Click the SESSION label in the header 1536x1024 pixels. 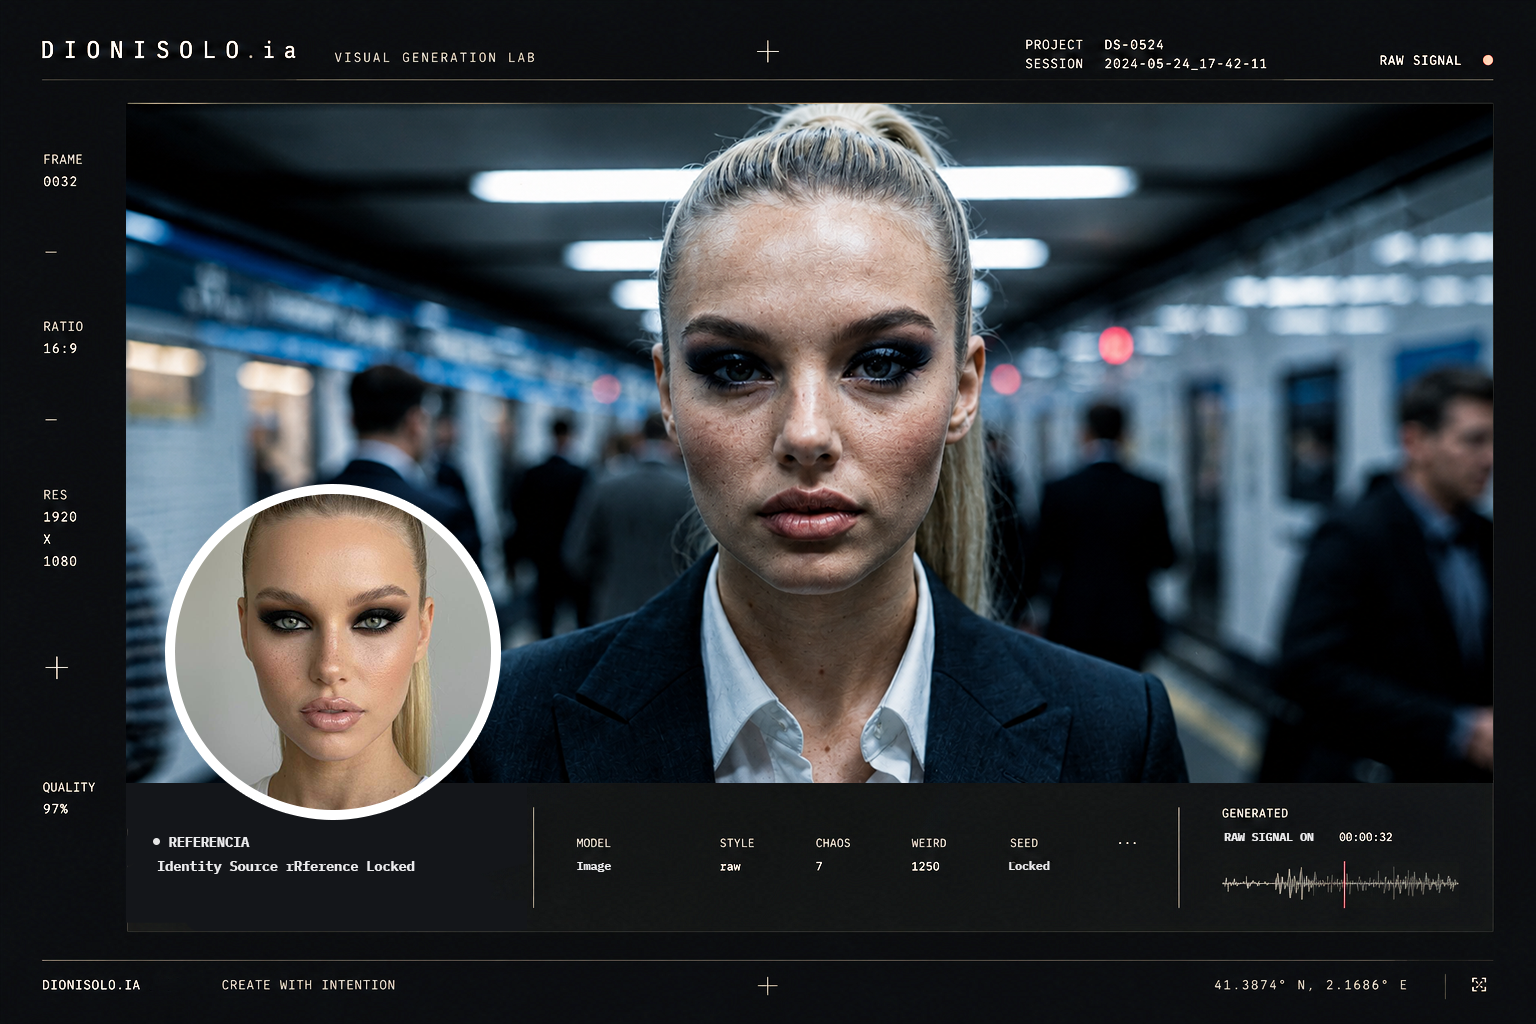(1054, 64)
